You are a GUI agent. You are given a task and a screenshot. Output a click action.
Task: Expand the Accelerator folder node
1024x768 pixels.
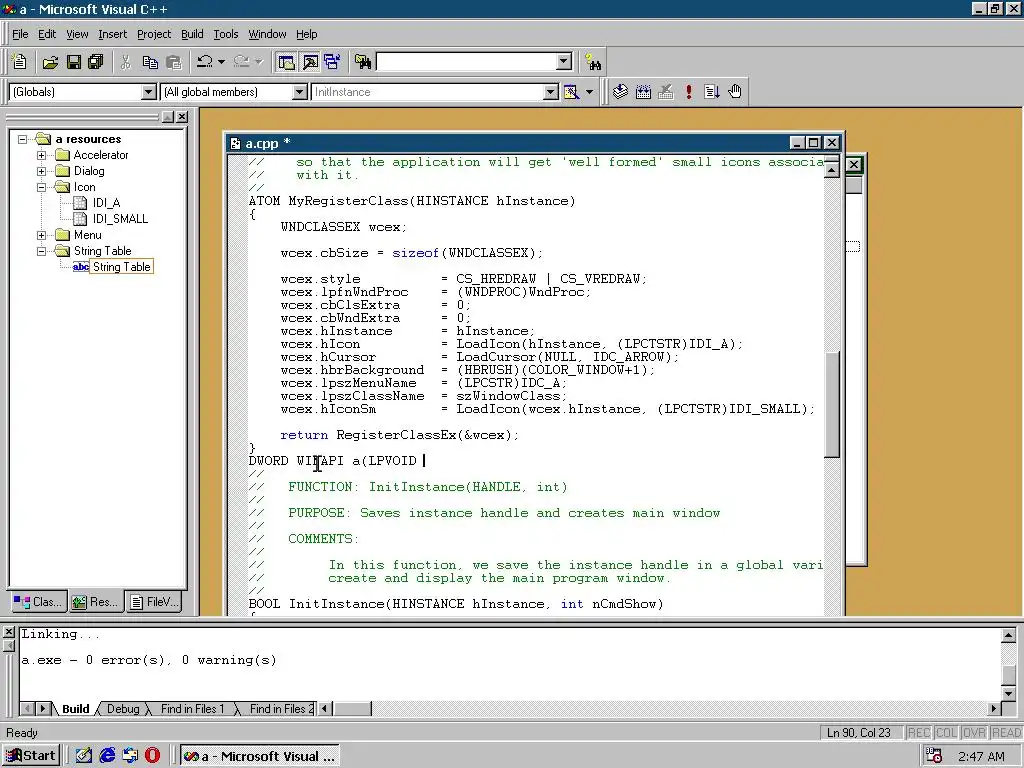41,155
